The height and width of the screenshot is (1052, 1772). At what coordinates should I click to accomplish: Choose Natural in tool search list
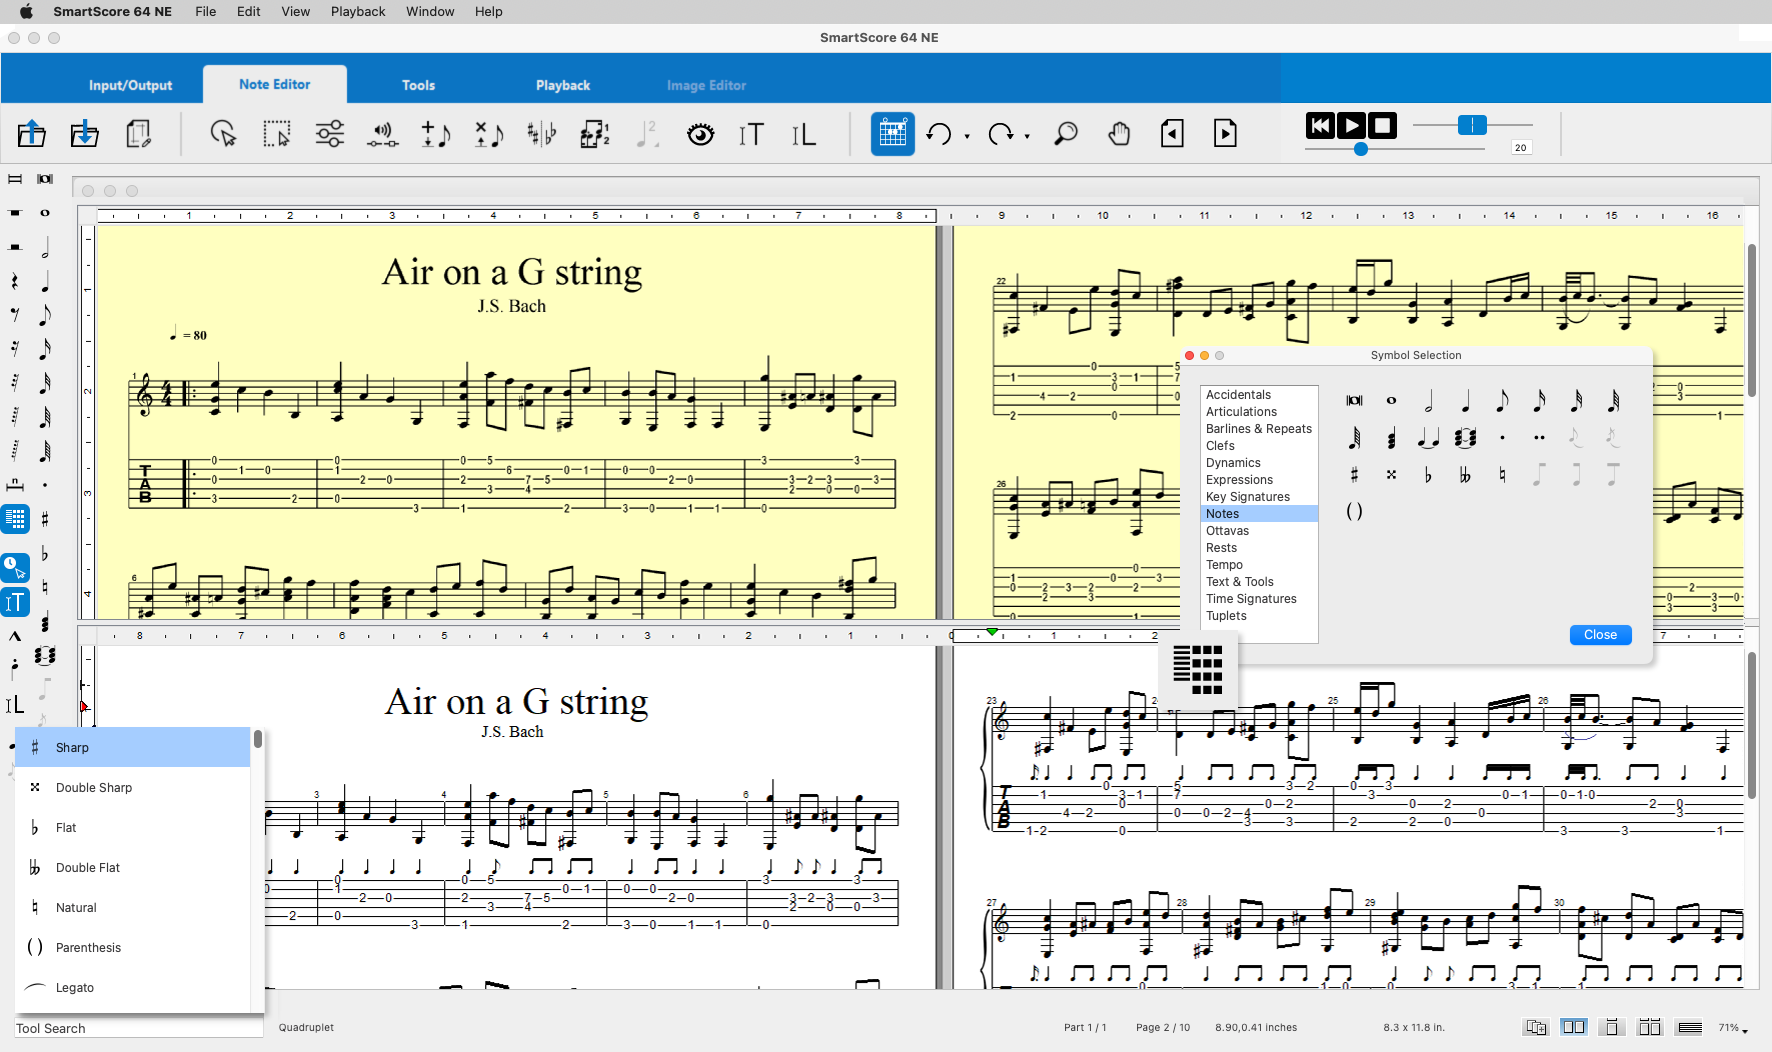point(132,907)
